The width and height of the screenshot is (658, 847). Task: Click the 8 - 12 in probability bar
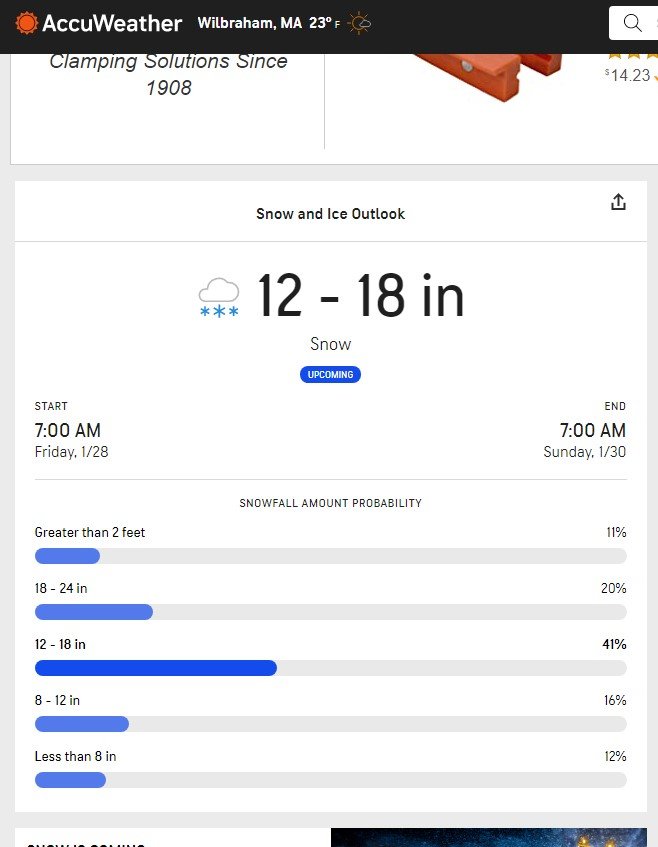tap(331, 724)
